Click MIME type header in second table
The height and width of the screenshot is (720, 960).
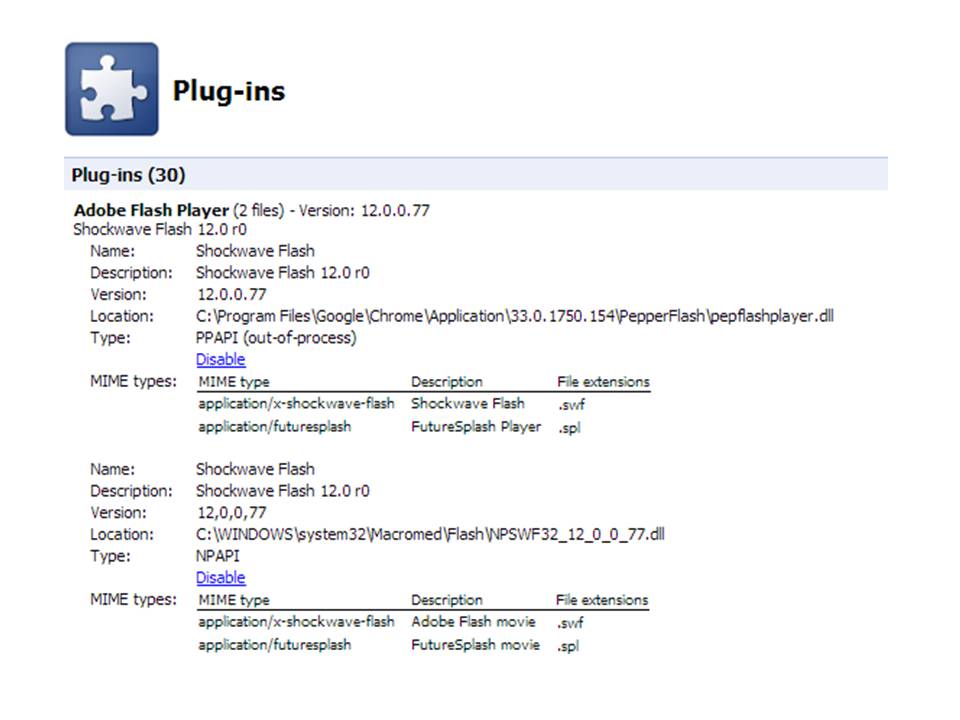tap(234, 600)
